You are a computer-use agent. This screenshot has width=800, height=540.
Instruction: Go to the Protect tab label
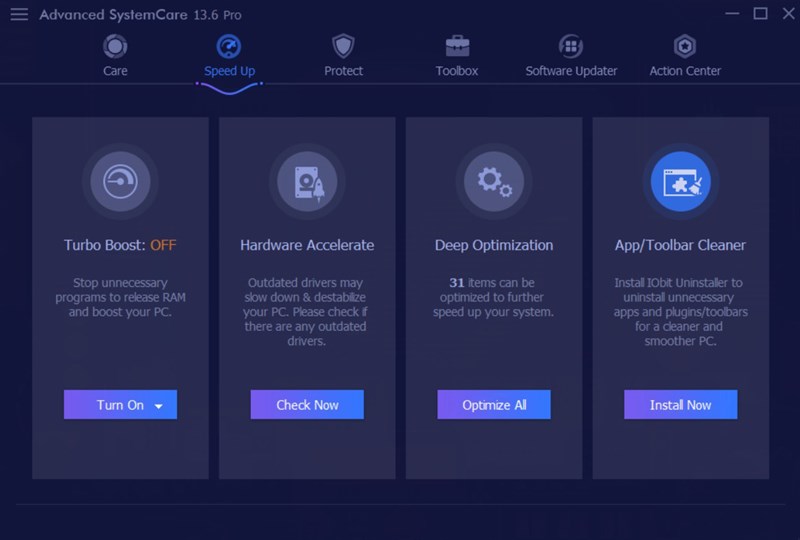(x=343, y=71)
